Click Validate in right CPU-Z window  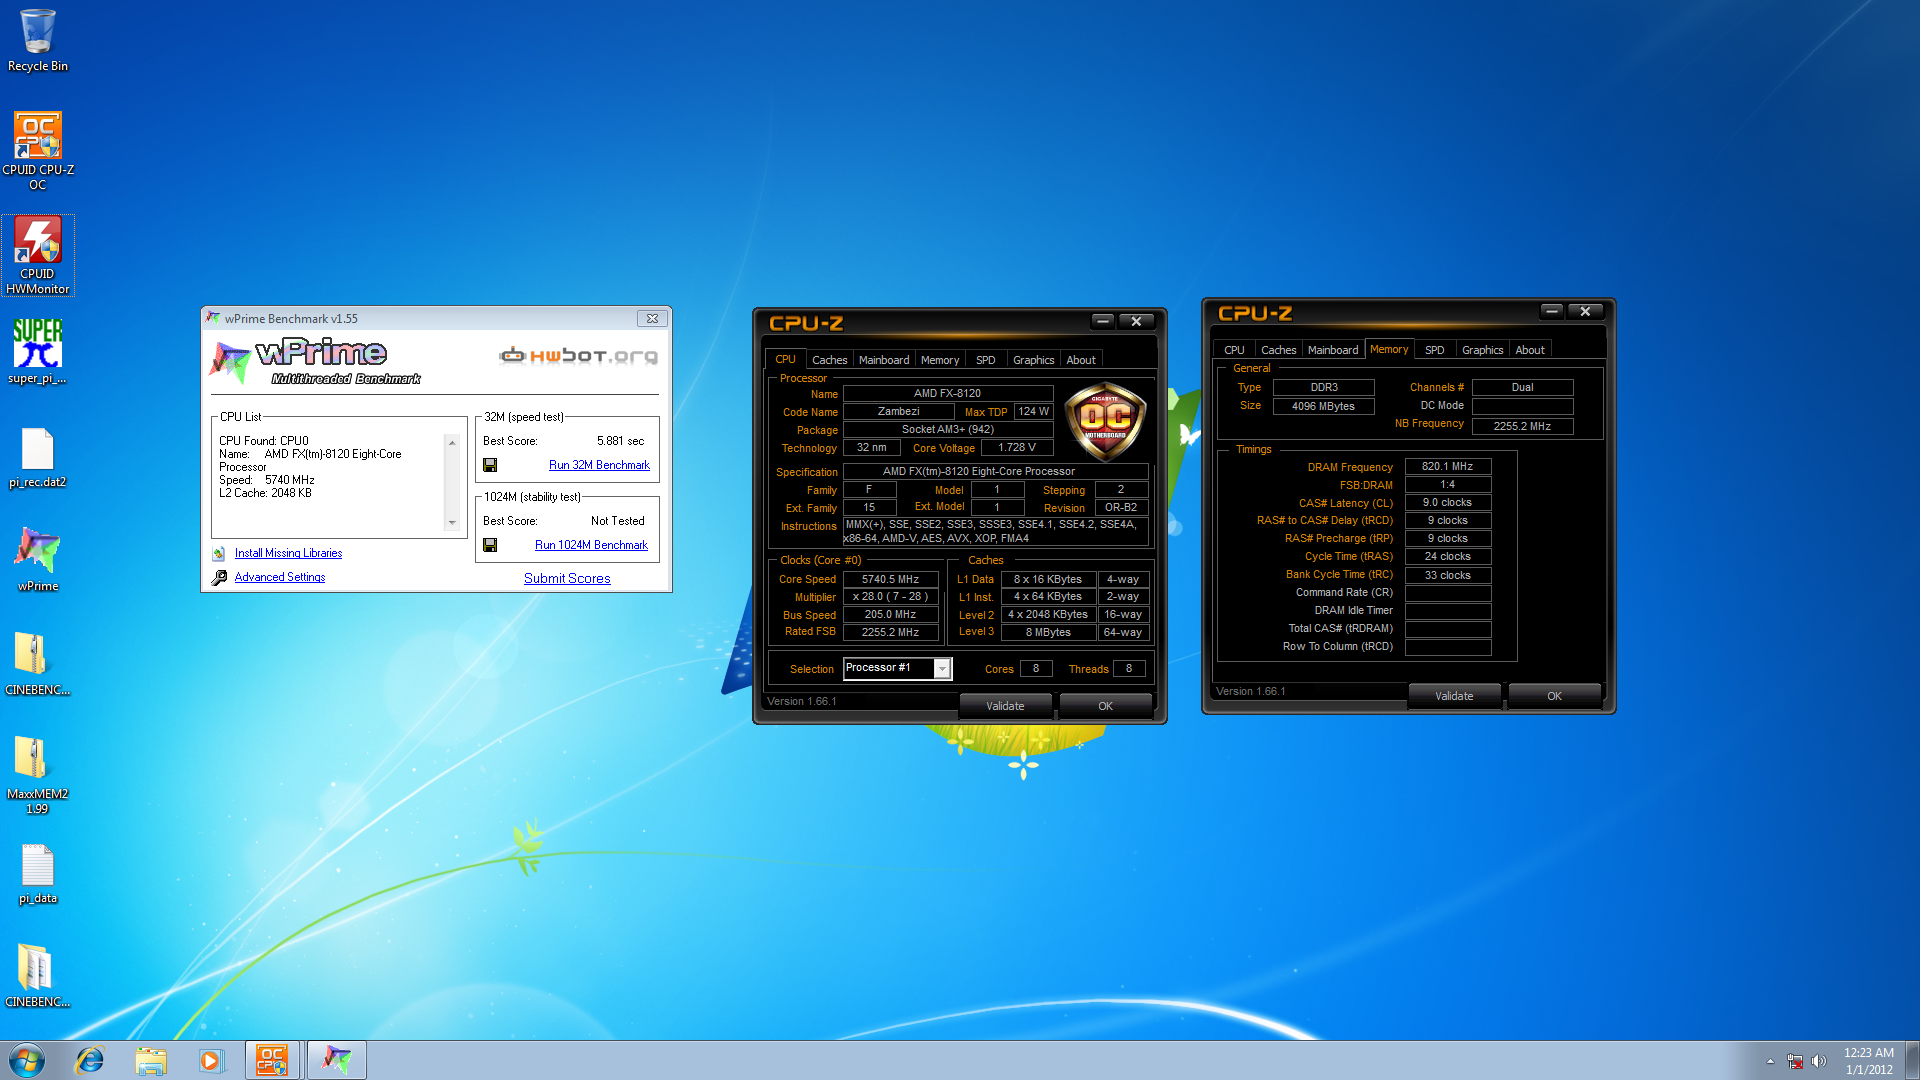pyautogui.click(x=1454, y=696)
